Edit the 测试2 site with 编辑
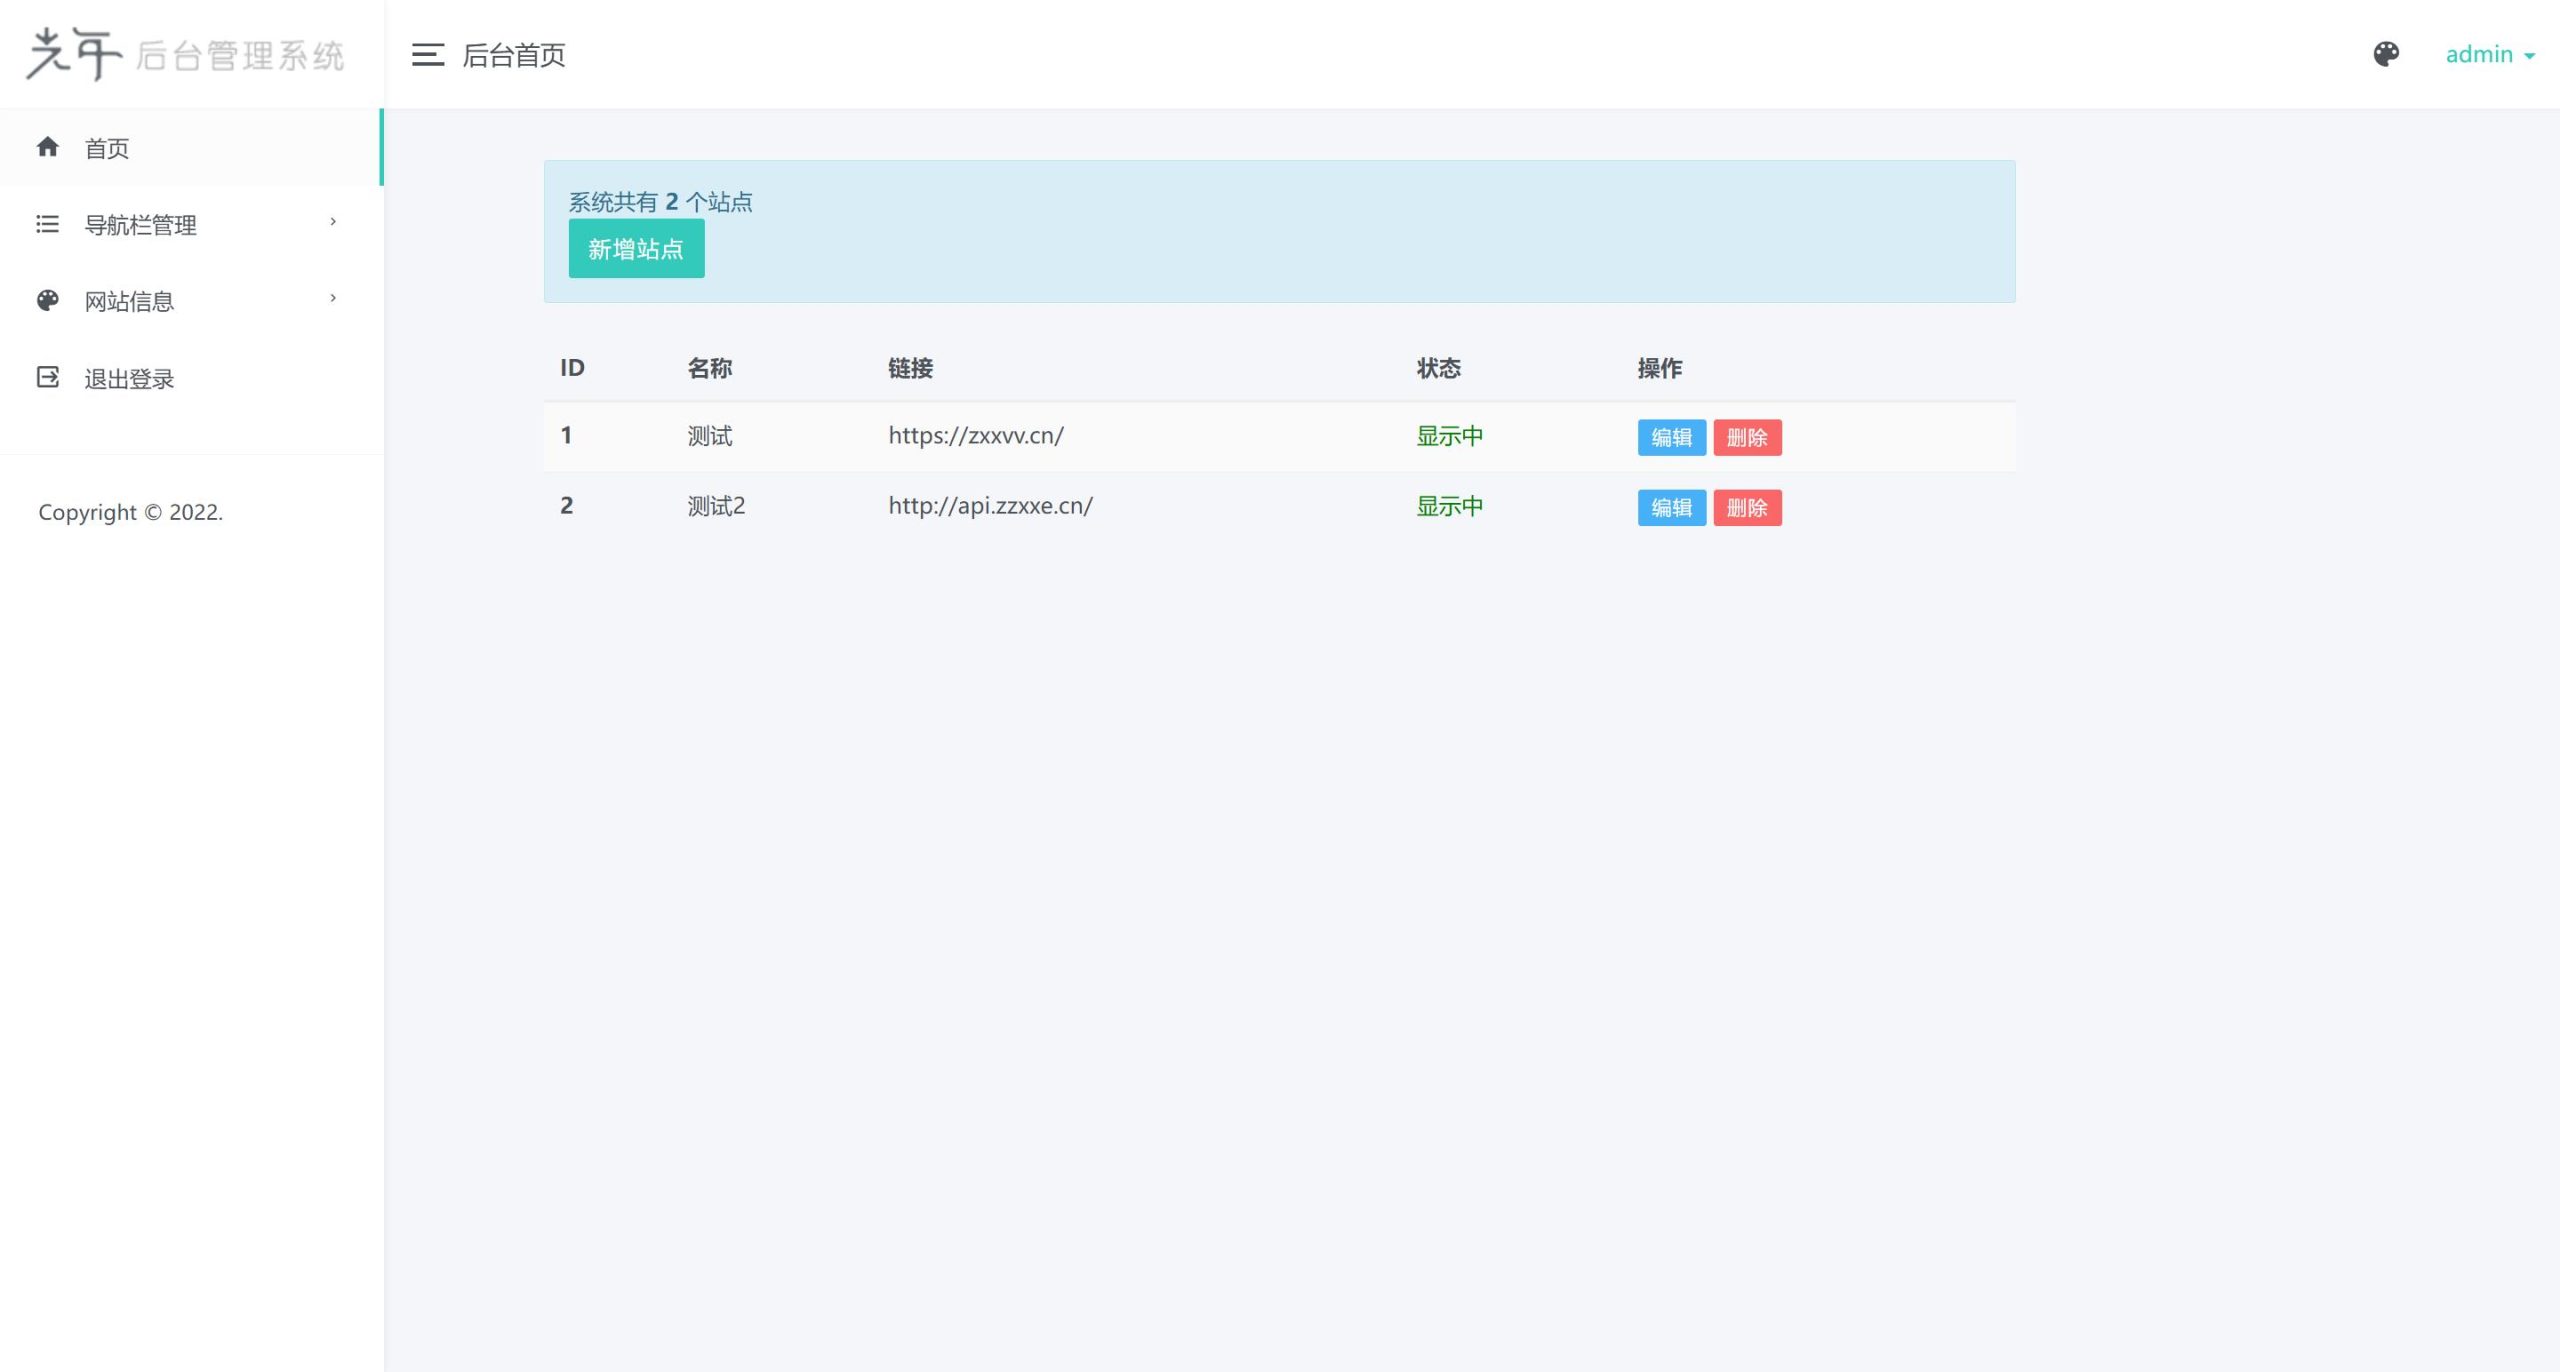This screenshot has width=2560, height=1372. click(x=1671, y=508)
